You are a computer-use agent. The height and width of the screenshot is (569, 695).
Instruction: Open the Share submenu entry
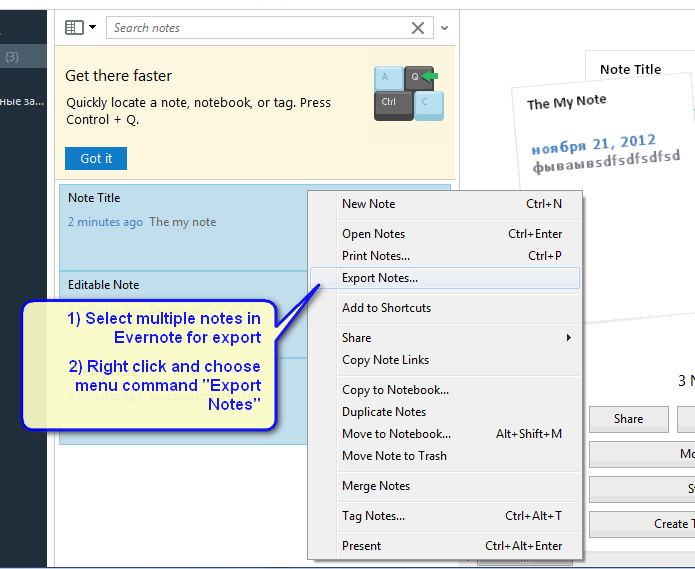(x=445, y=338)
